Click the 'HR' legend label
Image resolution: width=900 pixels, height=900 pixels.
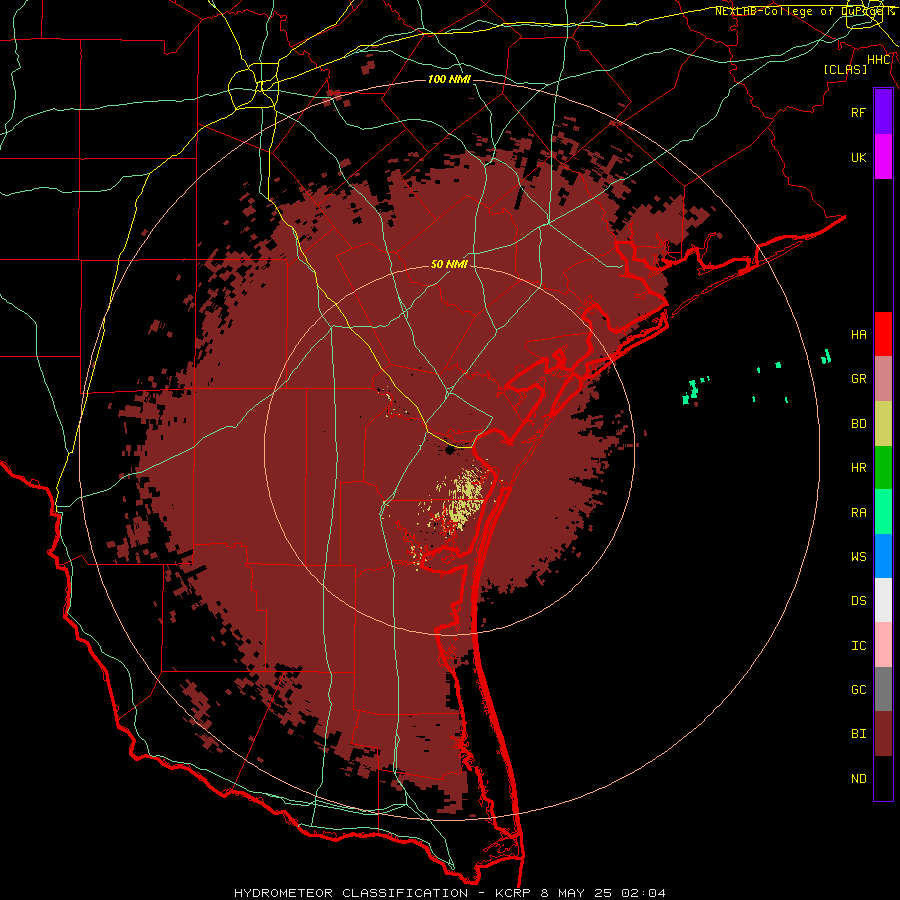pos(859,468)
